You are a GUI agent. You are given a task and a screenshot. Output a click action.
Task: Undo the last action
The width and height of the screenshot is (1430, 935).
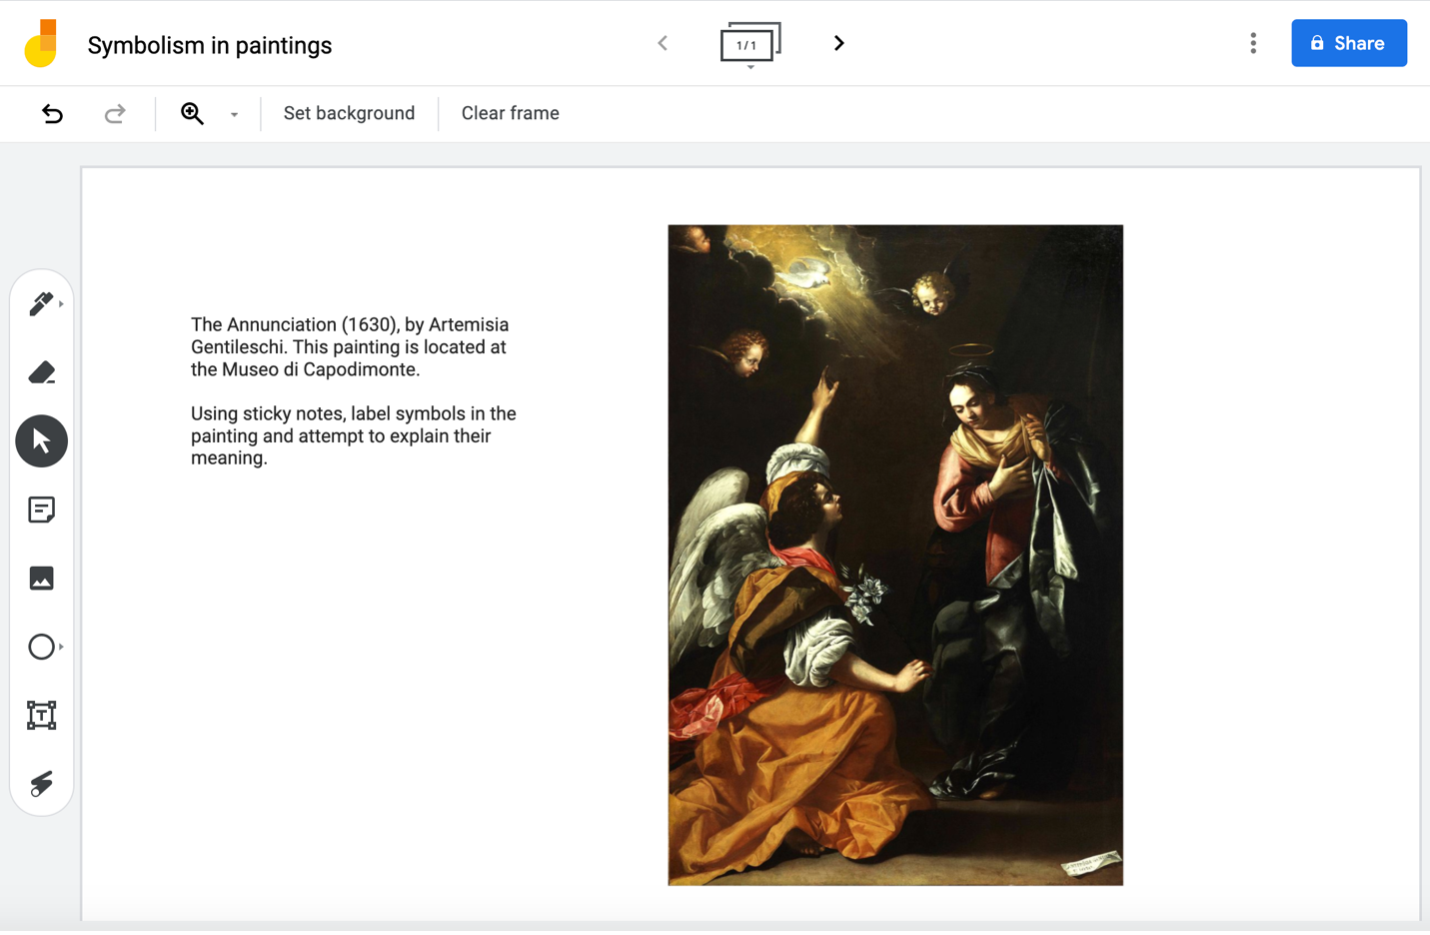(x=52, y=113)
